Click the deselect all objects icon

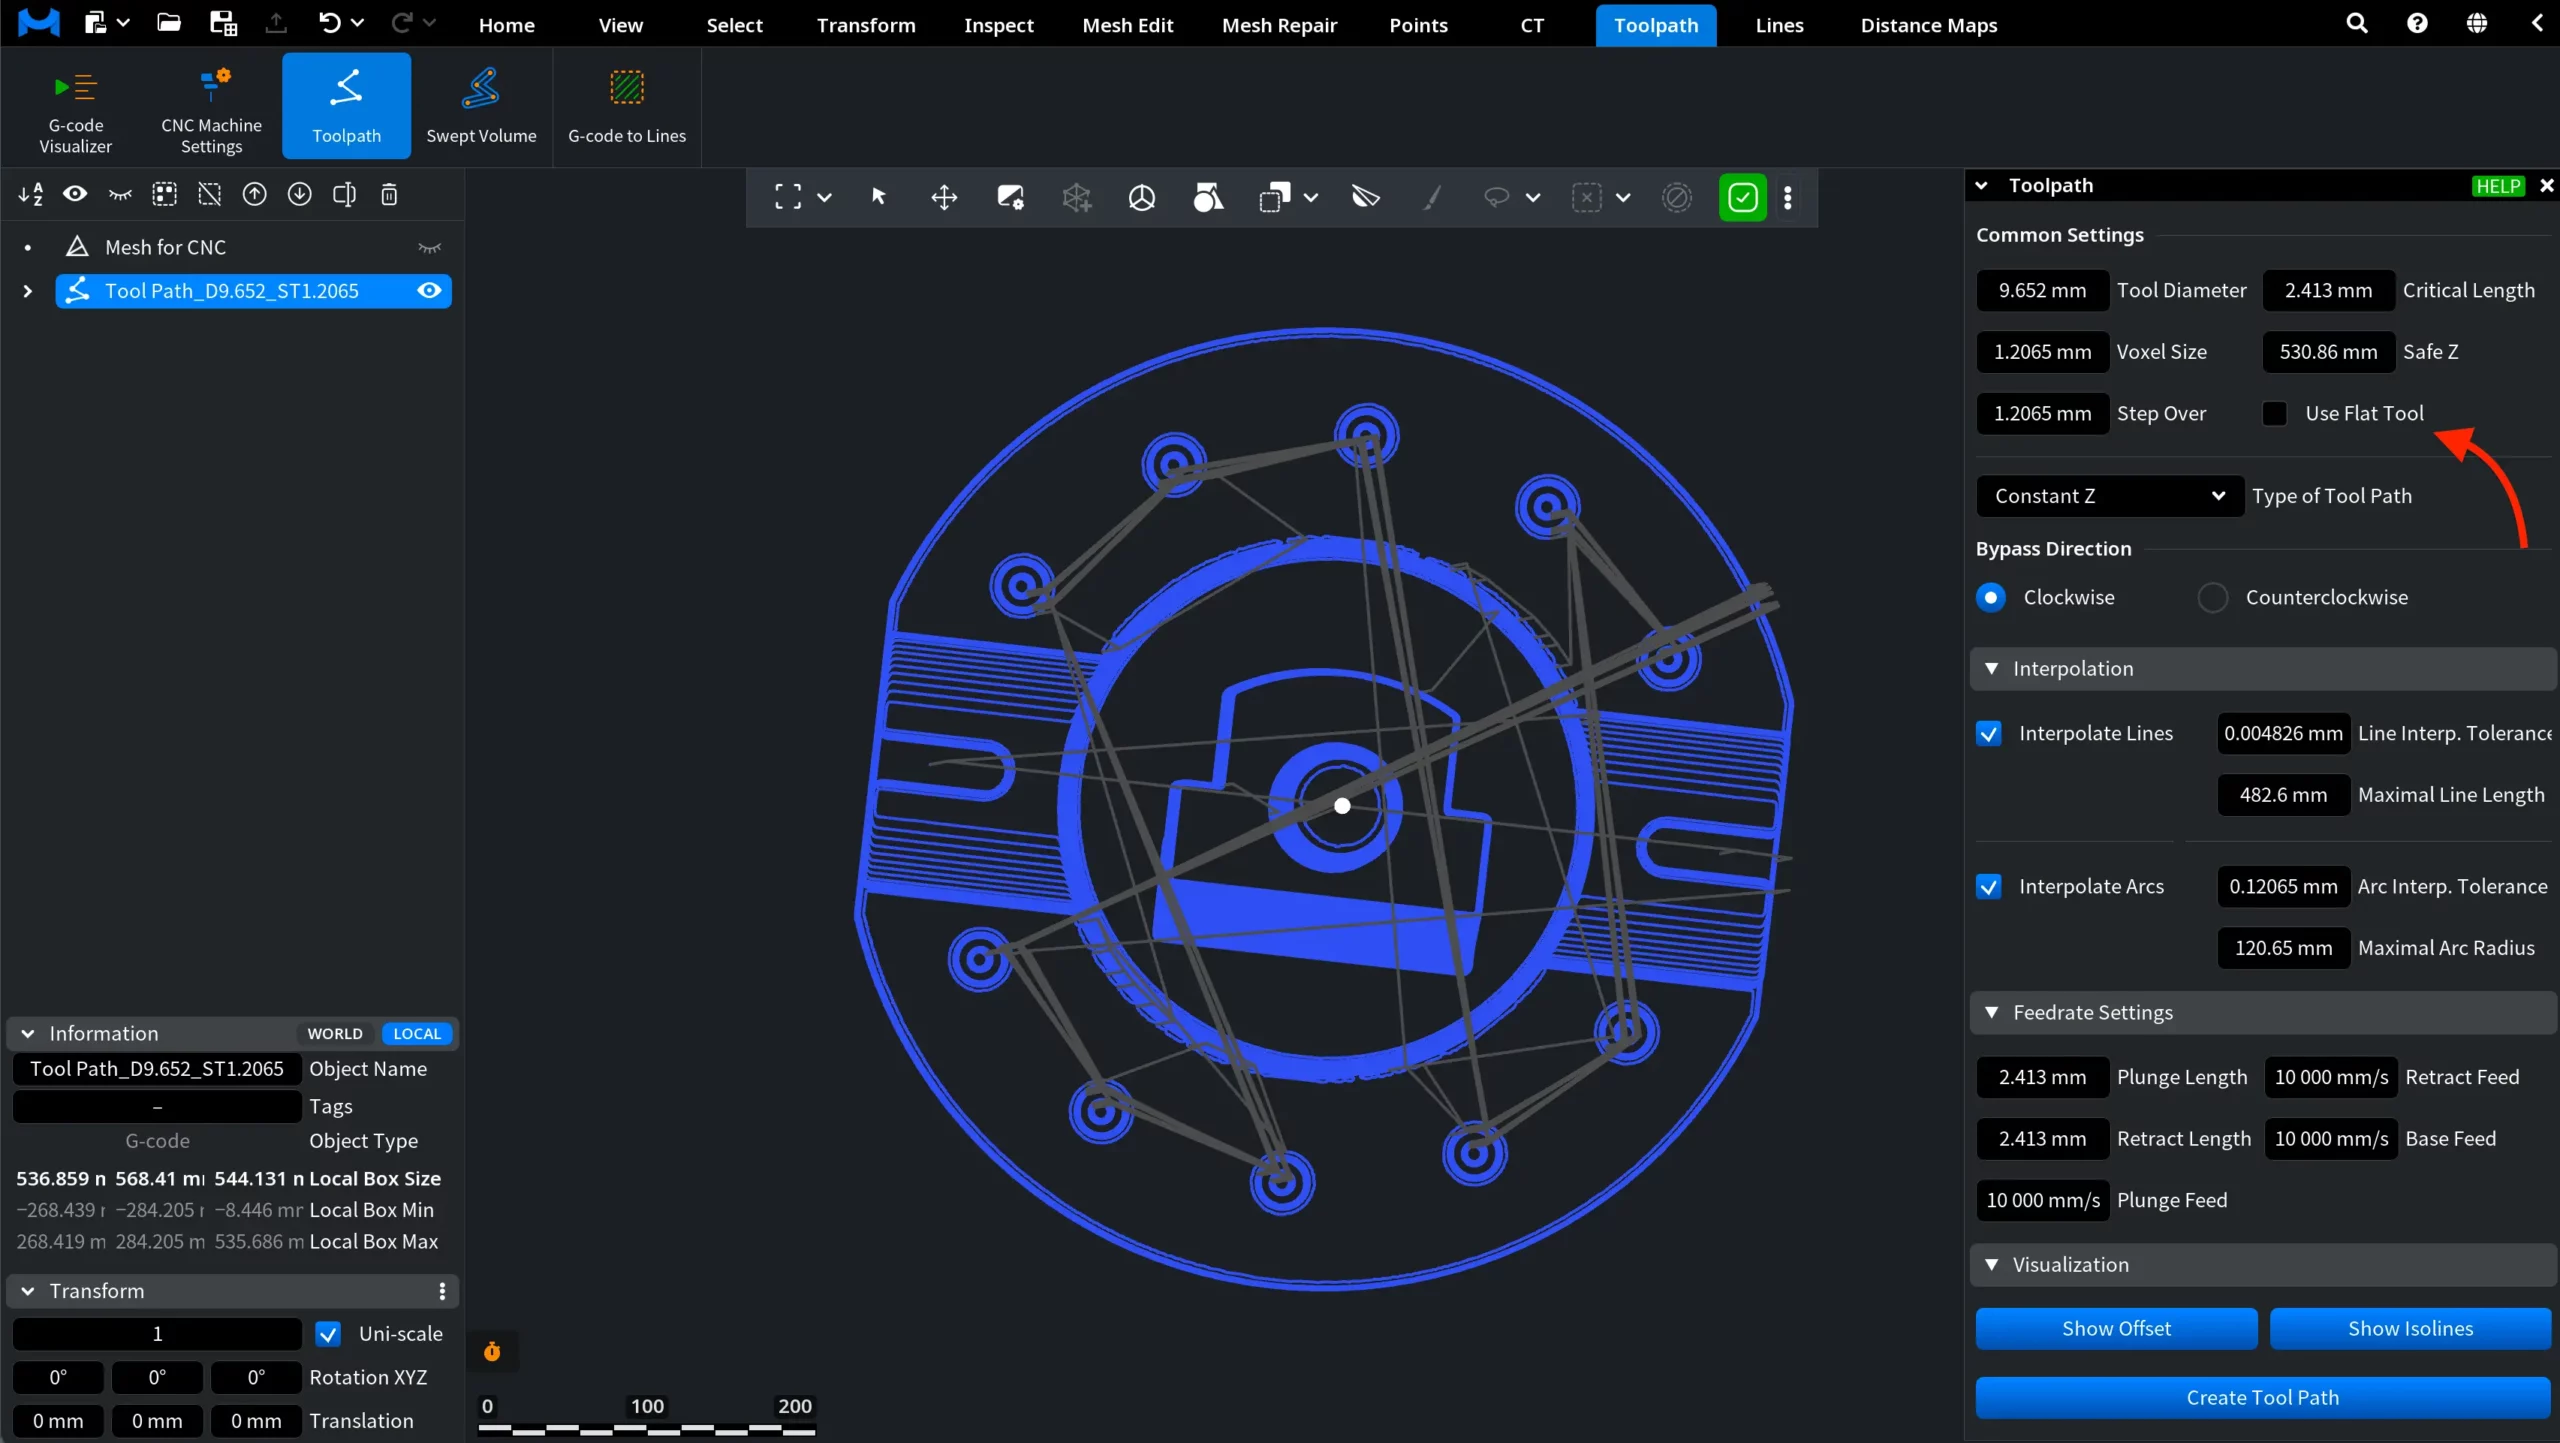[210, 194]
